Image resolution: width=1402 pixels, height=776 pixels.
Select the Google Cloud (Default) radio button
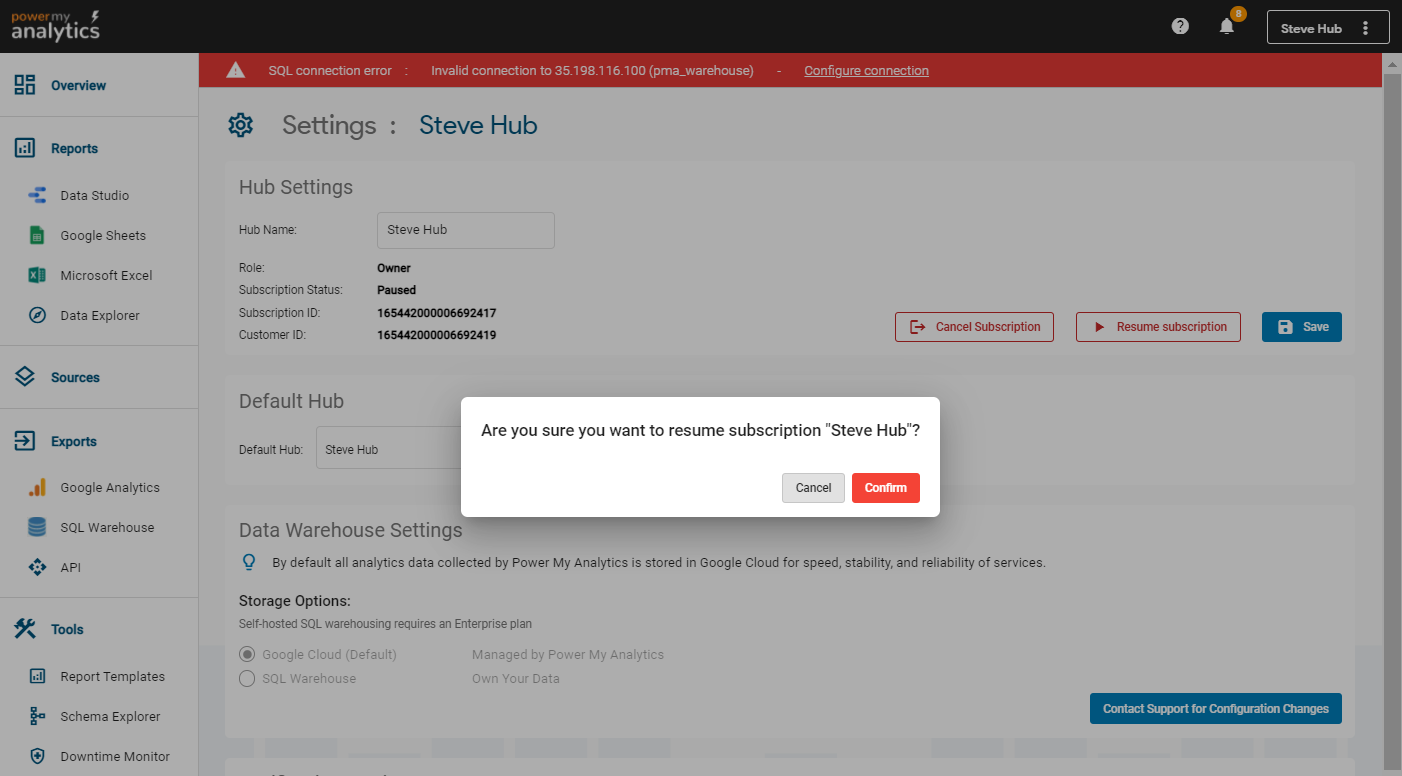pos(247,655)
